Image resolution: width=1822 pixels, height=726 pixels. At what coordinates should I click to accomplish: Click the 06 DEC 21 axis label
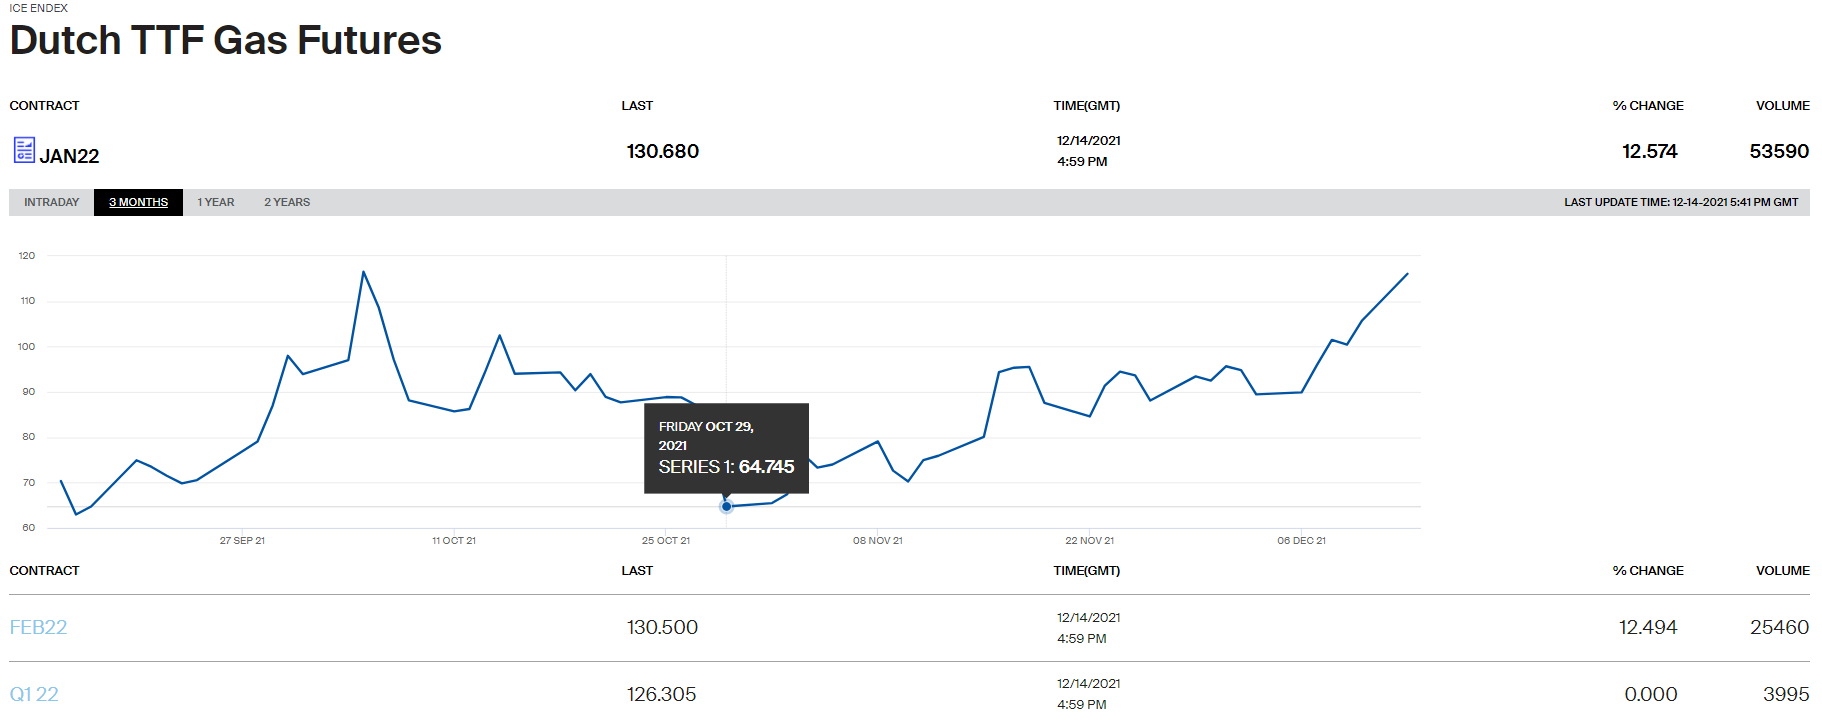(x=1302, y=541)
